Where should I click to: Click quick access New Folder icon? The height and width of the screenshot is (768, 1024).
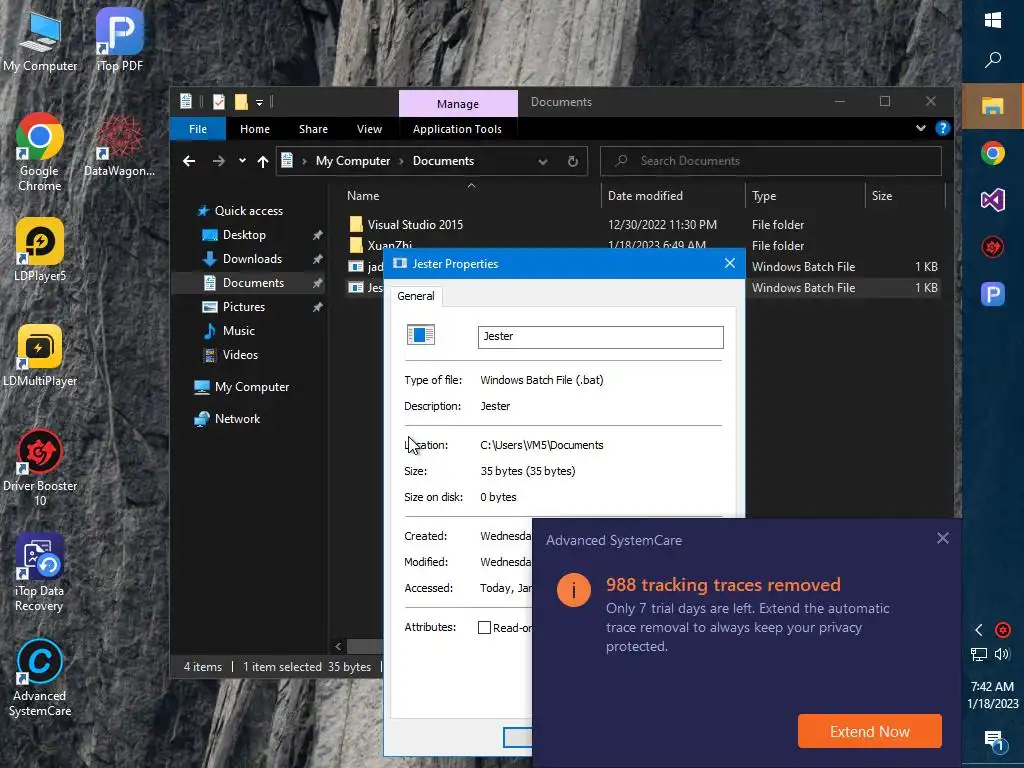click(241, 102)
